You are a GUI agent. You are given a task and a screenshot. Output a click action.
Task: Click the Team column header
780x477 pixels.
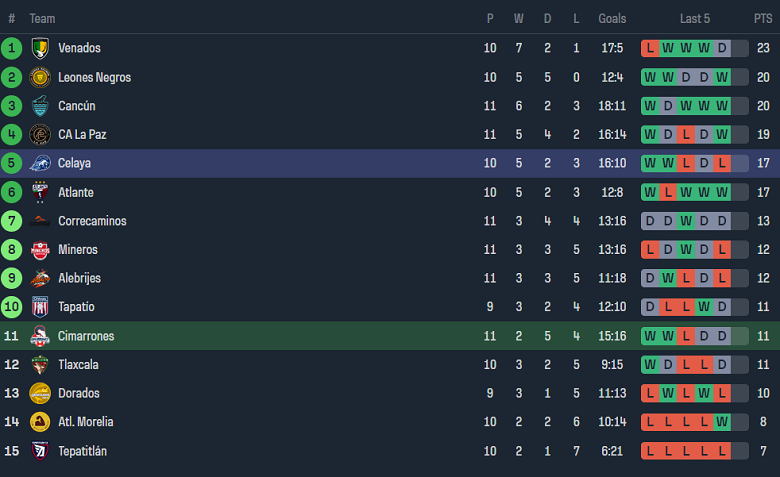click(x=43, y=19)
